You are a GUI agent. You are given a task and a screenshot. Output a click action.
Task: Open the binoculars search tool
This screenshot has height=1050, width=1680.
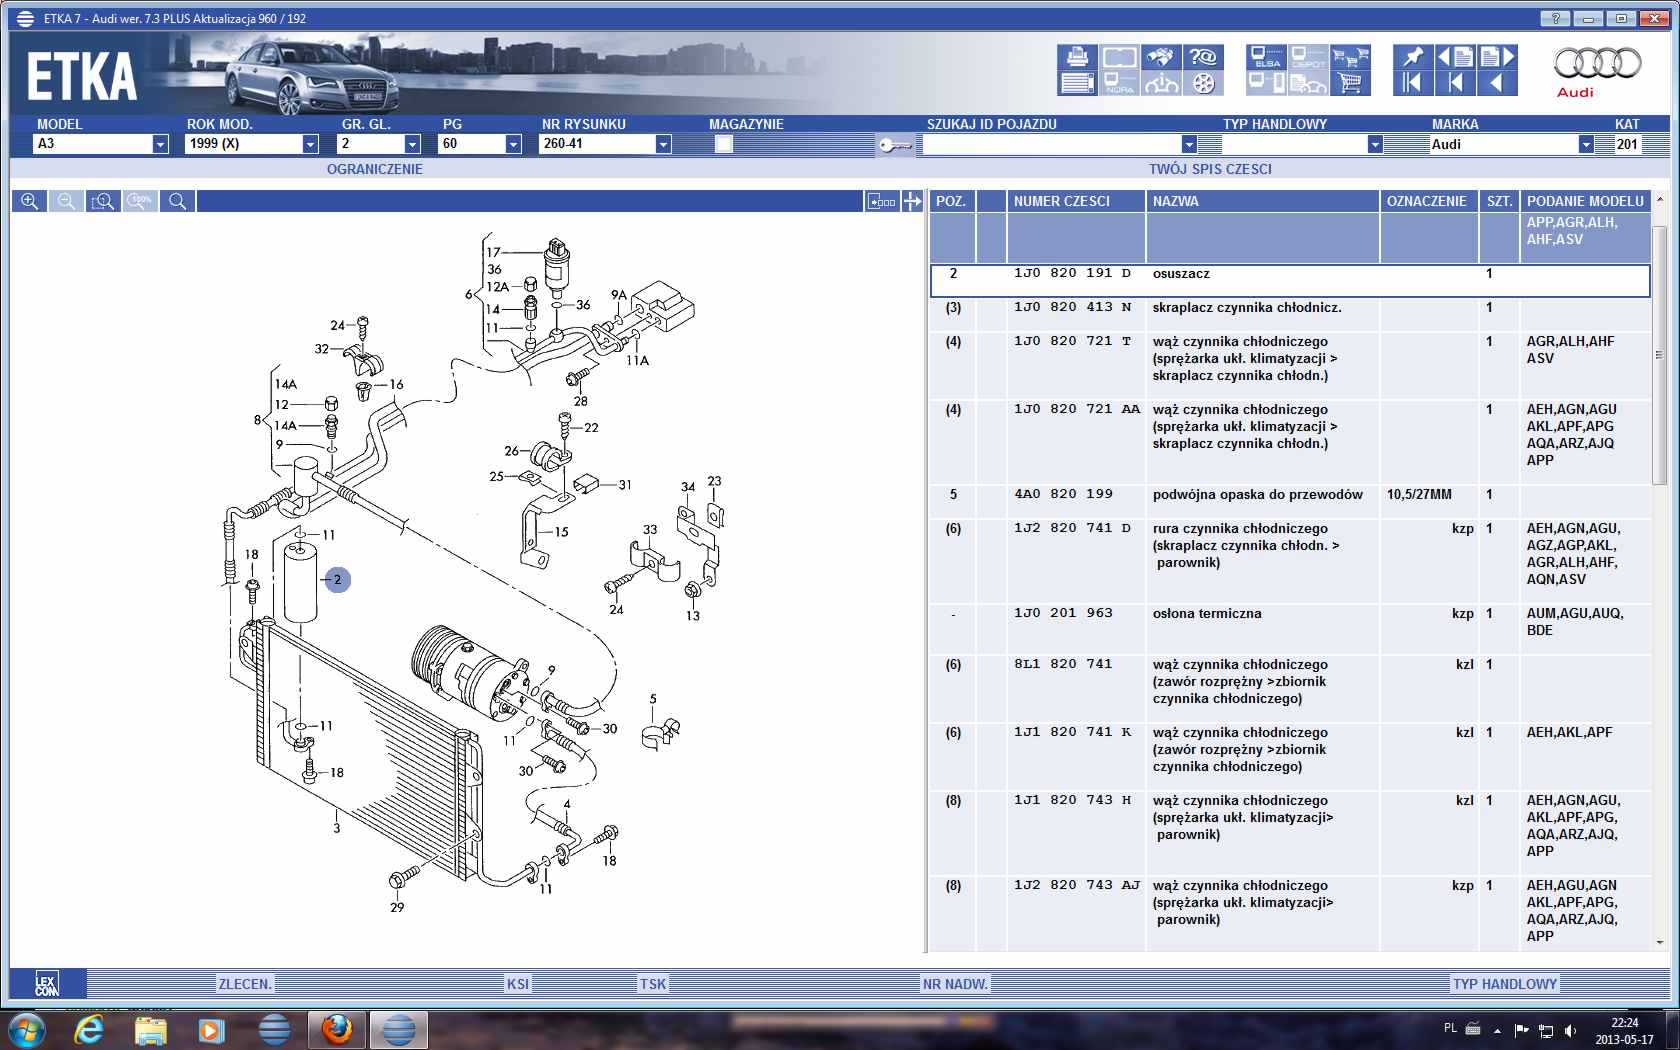pos(1161,57)
